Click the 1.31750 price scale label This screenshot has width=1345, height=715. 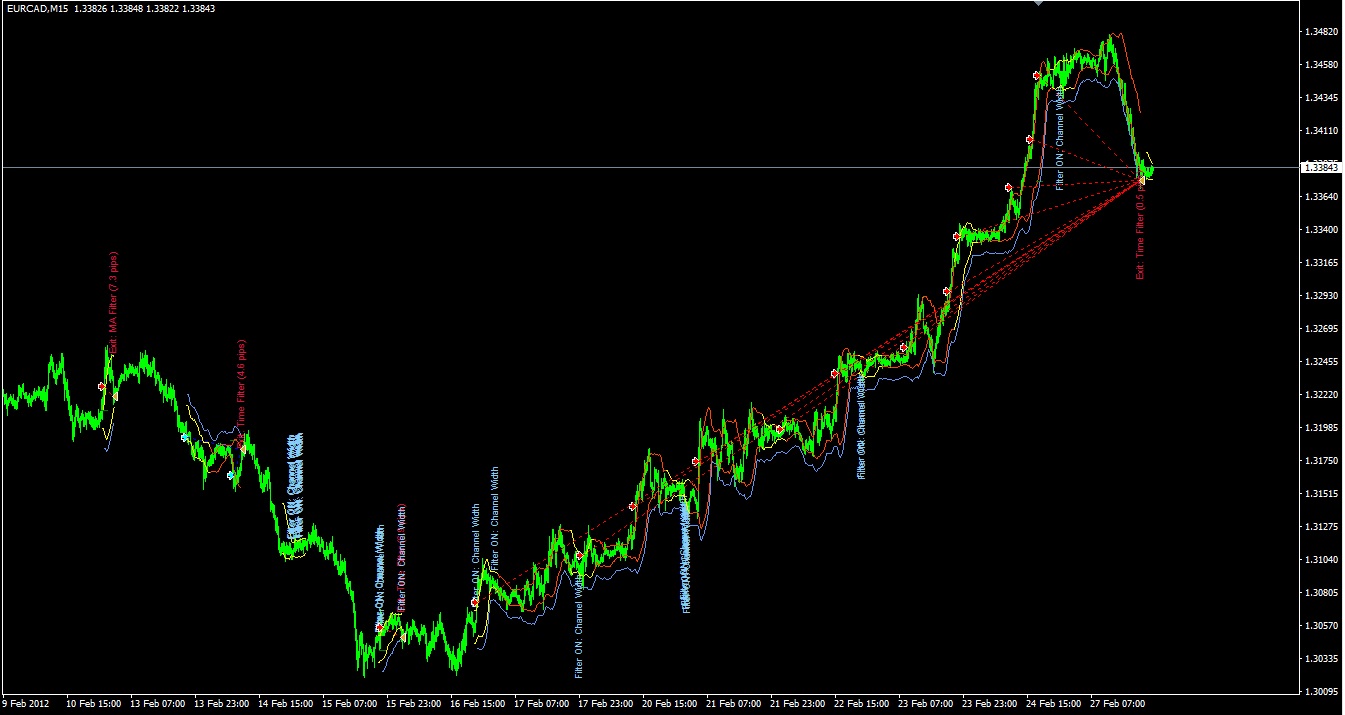point(1322,461)
